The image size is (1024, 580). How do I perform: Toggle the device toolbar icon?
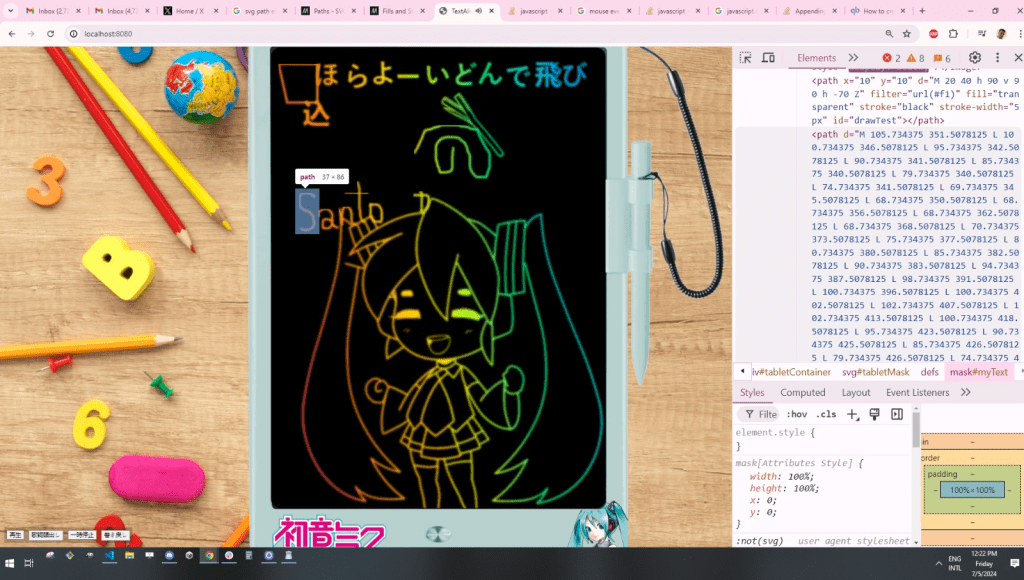(769, 58)
